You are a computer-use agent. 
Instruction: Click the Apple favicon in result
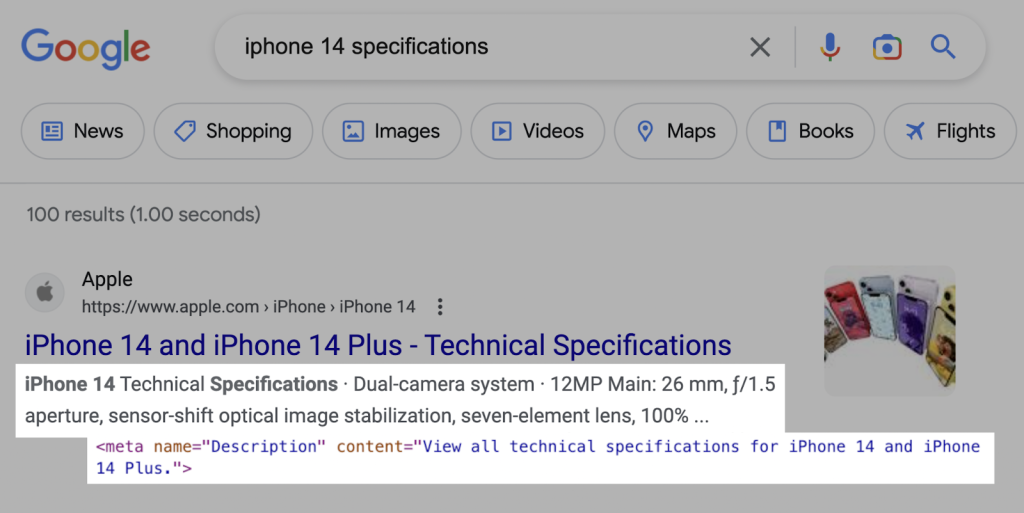click(44, 293)
